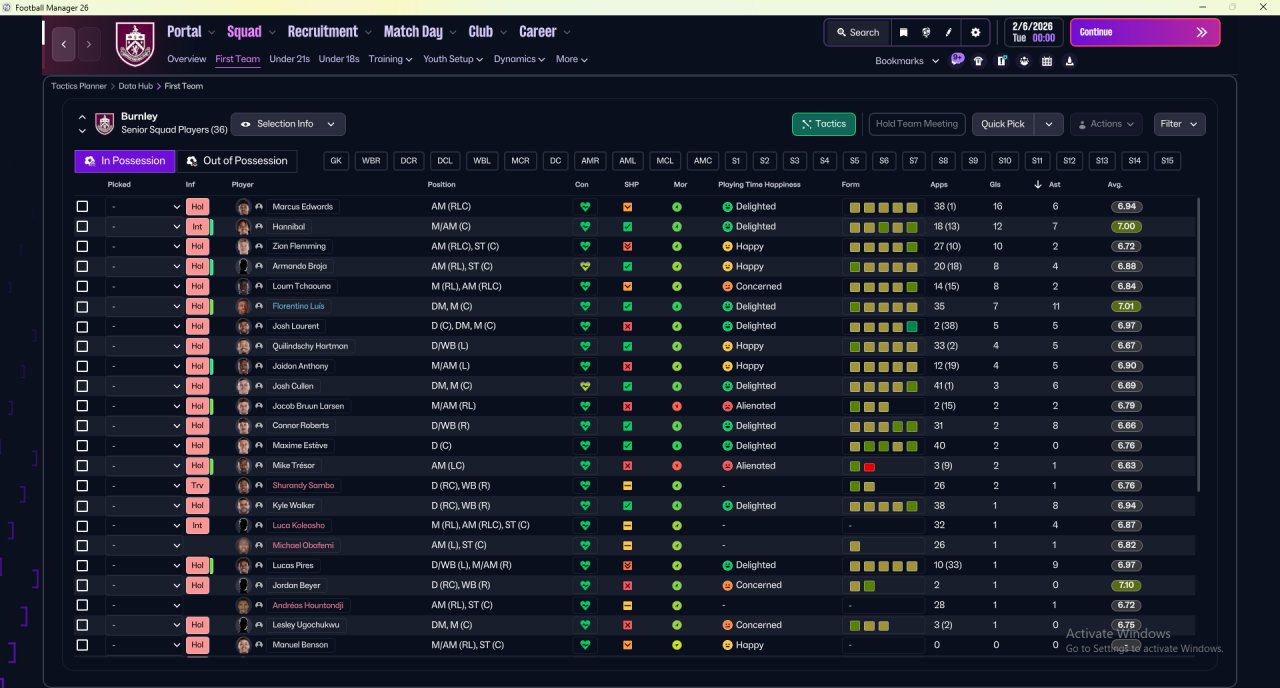Click Armando Broja's happy face icon
Image resolution: width=1280 pixels, height=688 pixels.
(727, 267)
